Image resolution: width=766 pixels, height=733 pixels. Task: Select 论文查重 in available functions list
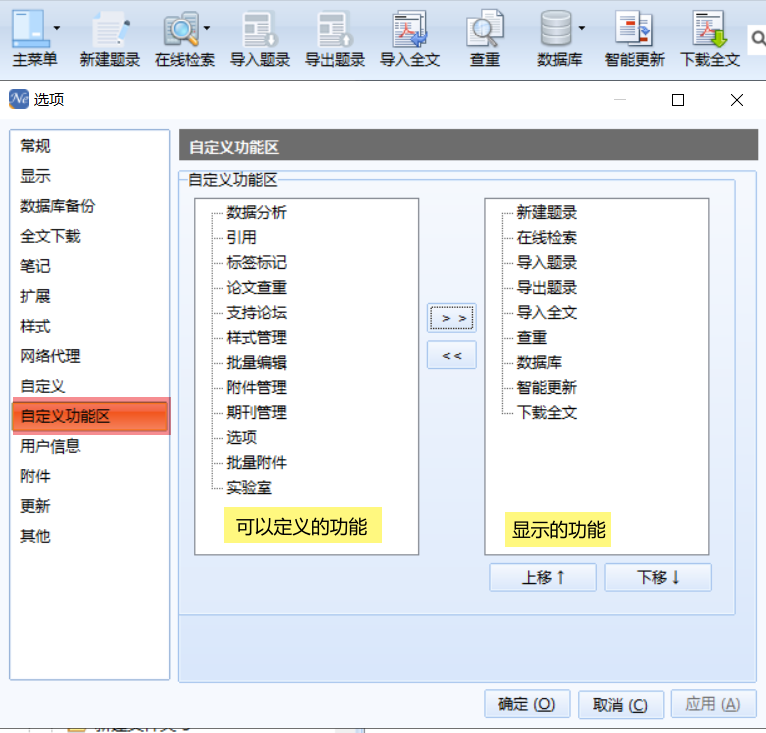coord(256,287)
